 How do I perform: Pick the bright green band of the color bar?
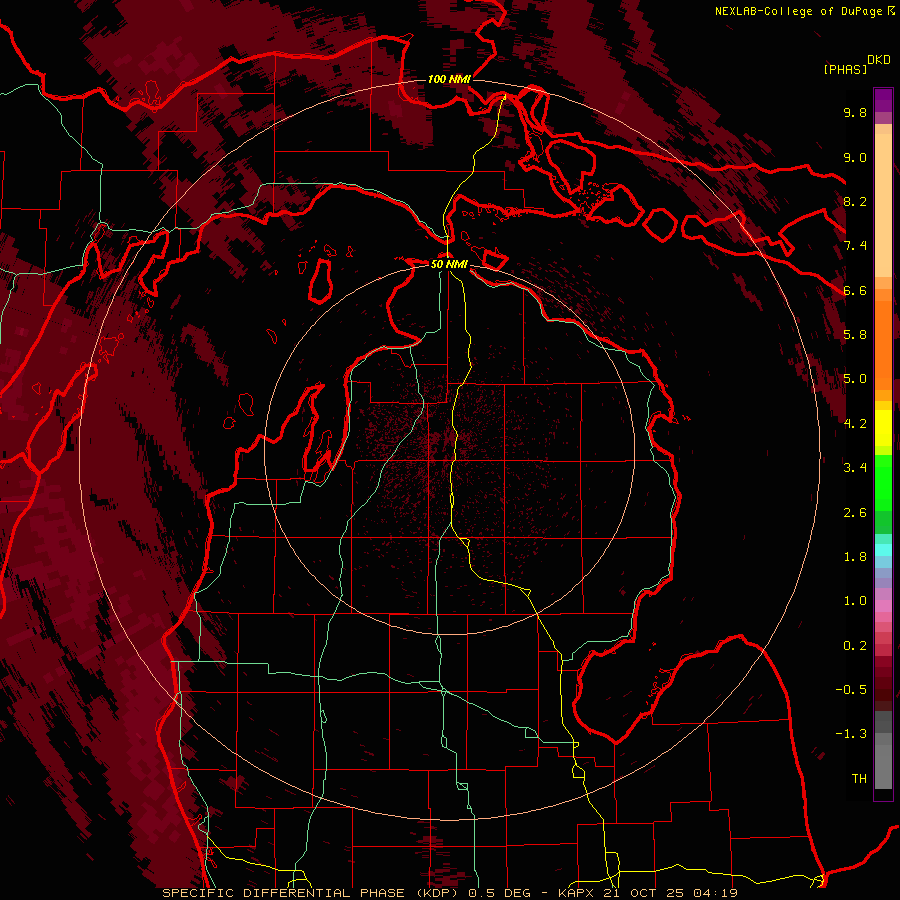[x=883, y=483]
